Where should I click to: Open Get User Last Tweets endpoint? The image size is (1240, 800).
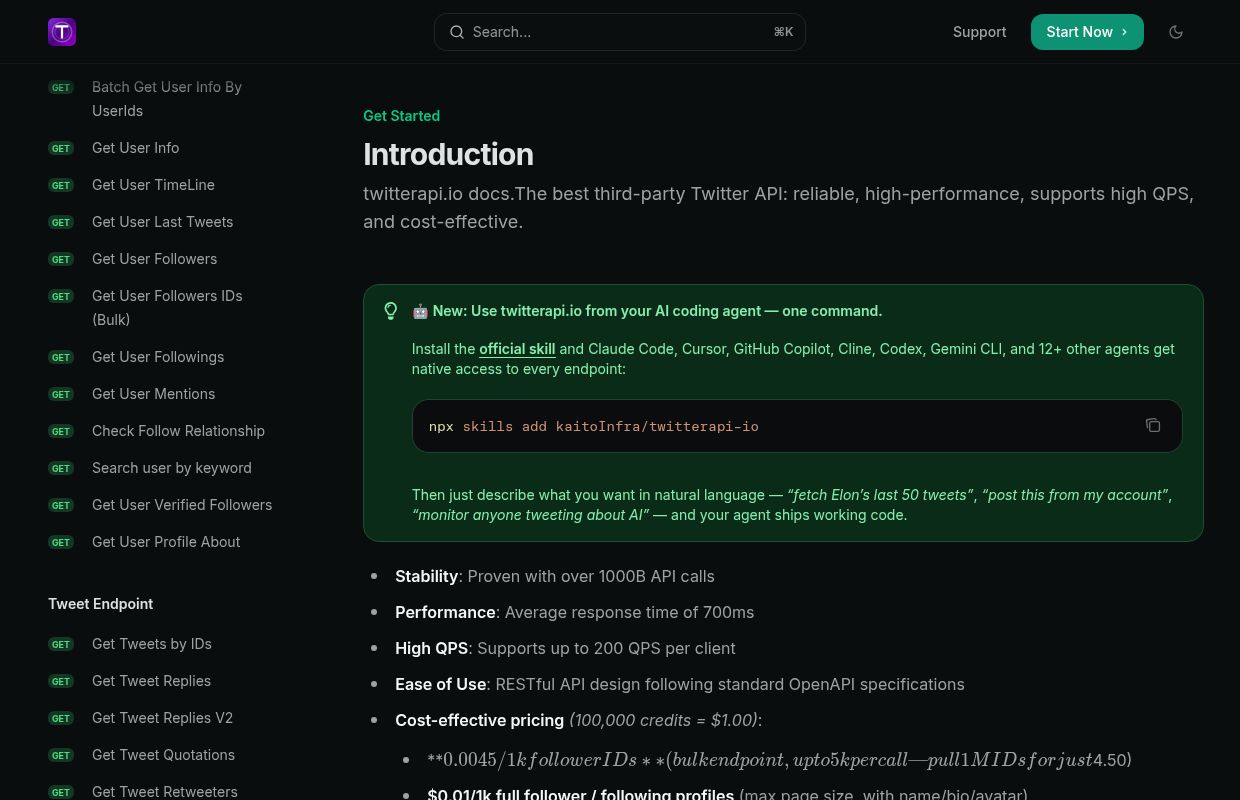pyautogui.click(x=163, y=222)
